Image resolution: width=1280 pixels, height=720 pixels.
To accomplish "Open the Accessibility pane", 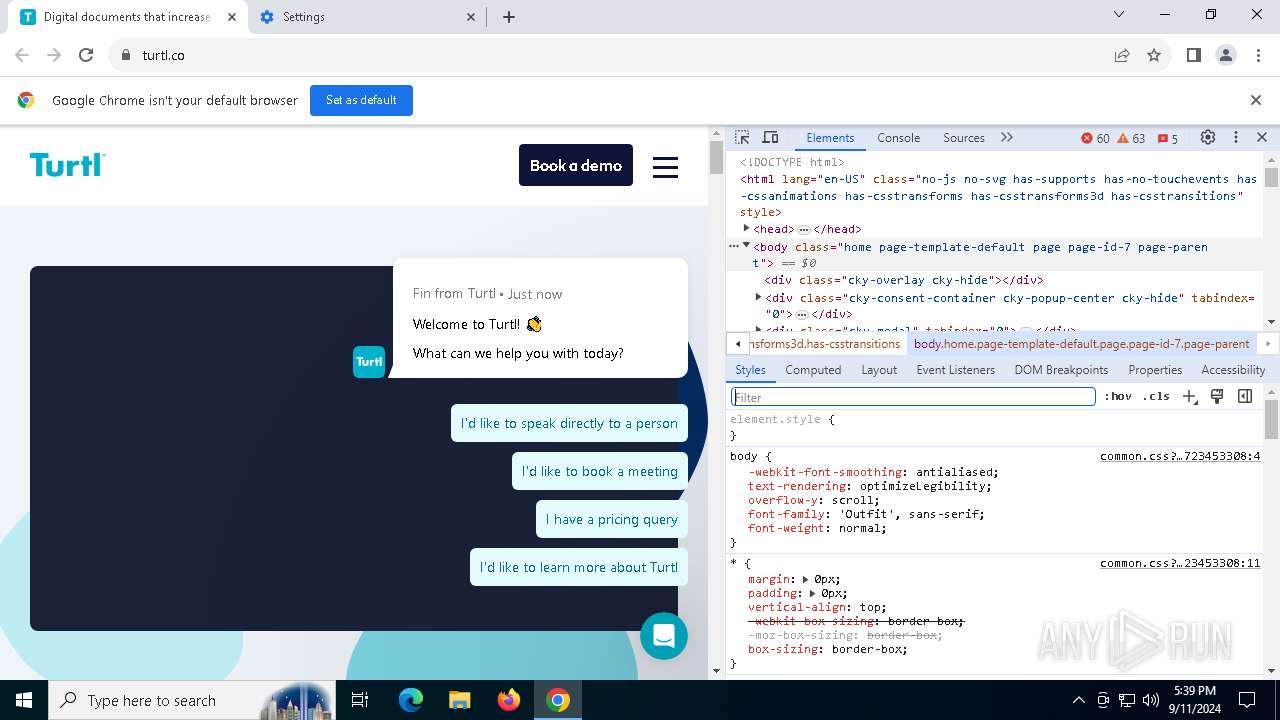I will [x=1233, y=370].
